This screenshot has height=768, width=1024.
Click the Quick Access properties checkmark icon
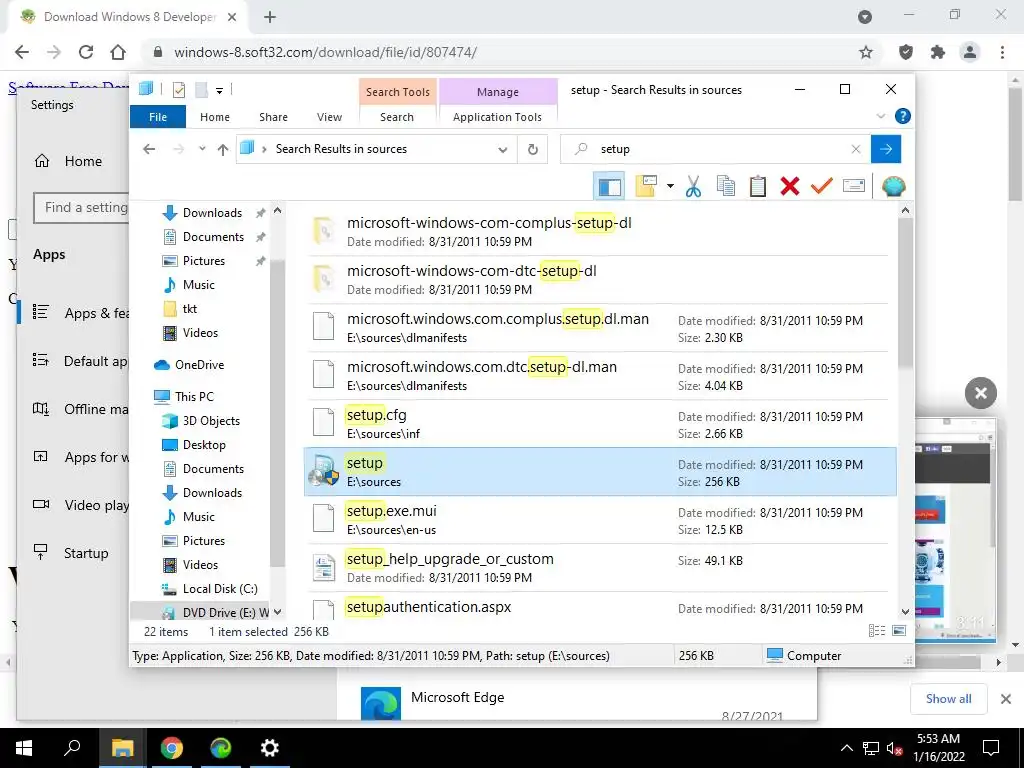coord(178,90)
